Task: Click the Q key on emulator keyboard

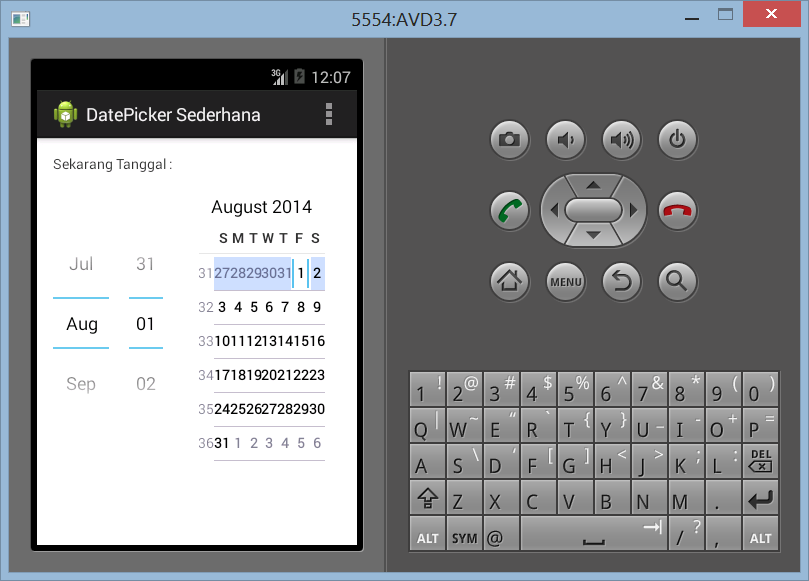Action: pos(427,425)
